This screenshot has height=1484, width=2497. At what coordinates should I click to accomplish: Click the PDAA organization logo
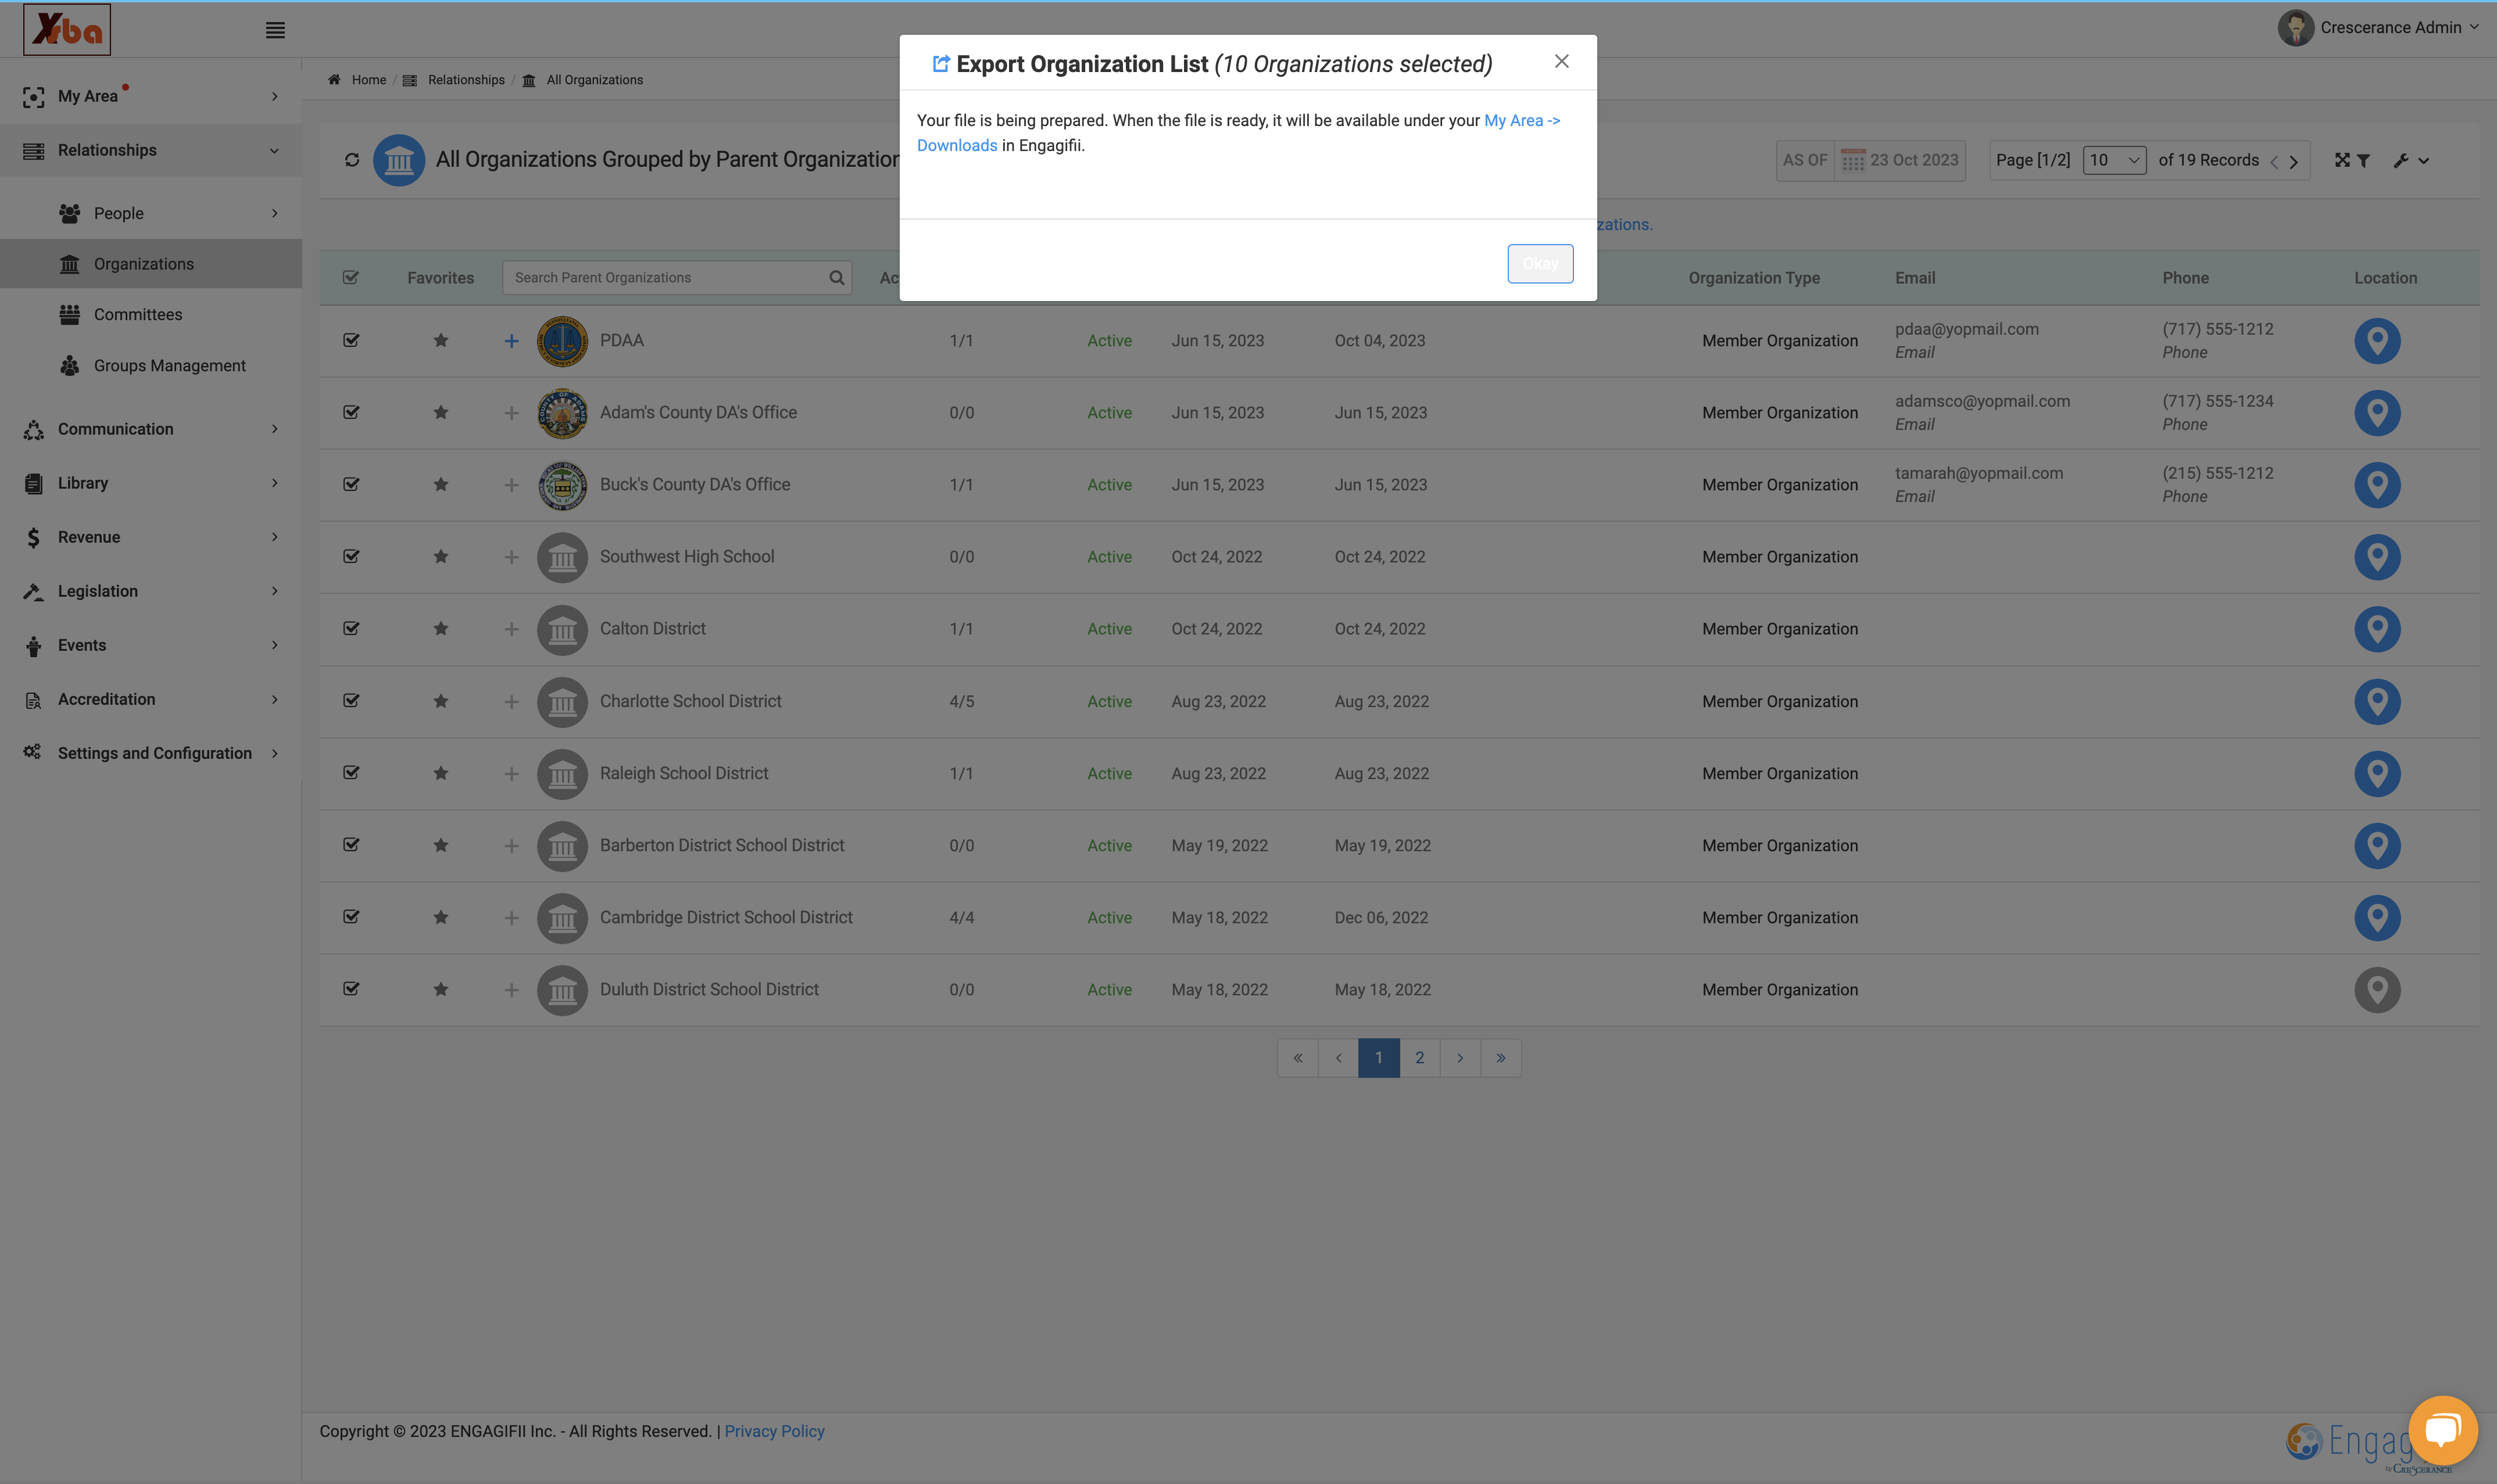[562, 341]
